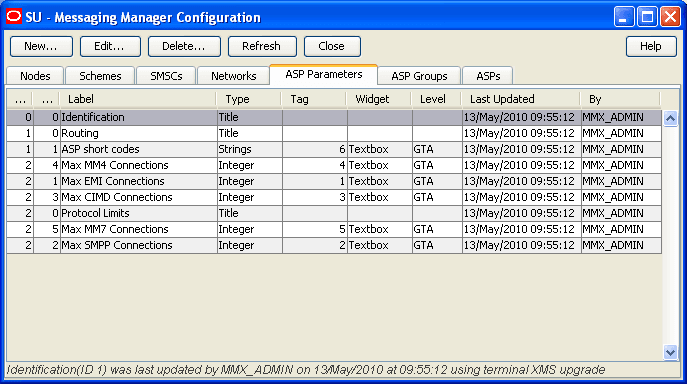Image resolution: width=687 pixels, height=384 pixels.
Task: Click the By column header
Action: coord(620,99)
